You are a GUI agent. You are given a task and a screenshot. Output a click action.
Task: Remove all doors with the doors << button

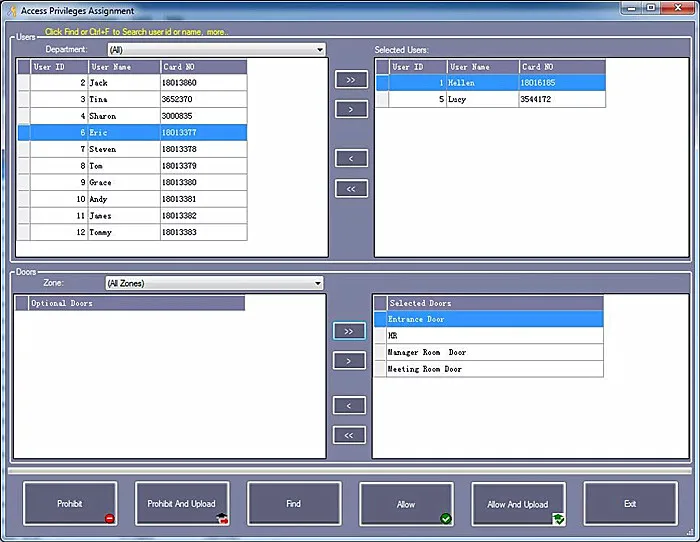coord(349,435)
